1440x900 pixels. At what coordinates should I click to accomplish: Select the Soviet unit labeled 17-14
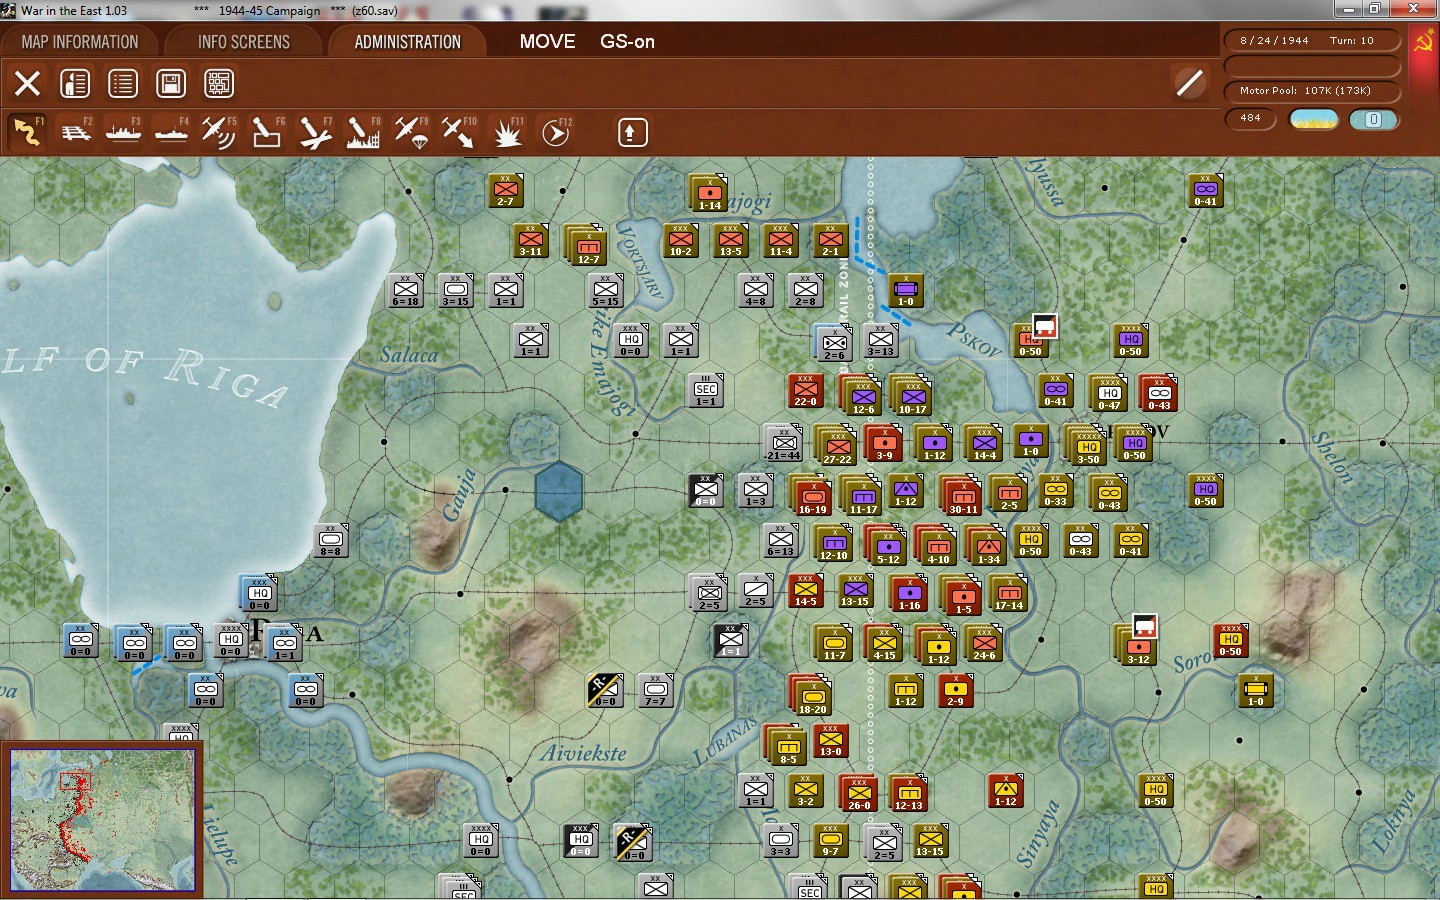(1008, 593)
